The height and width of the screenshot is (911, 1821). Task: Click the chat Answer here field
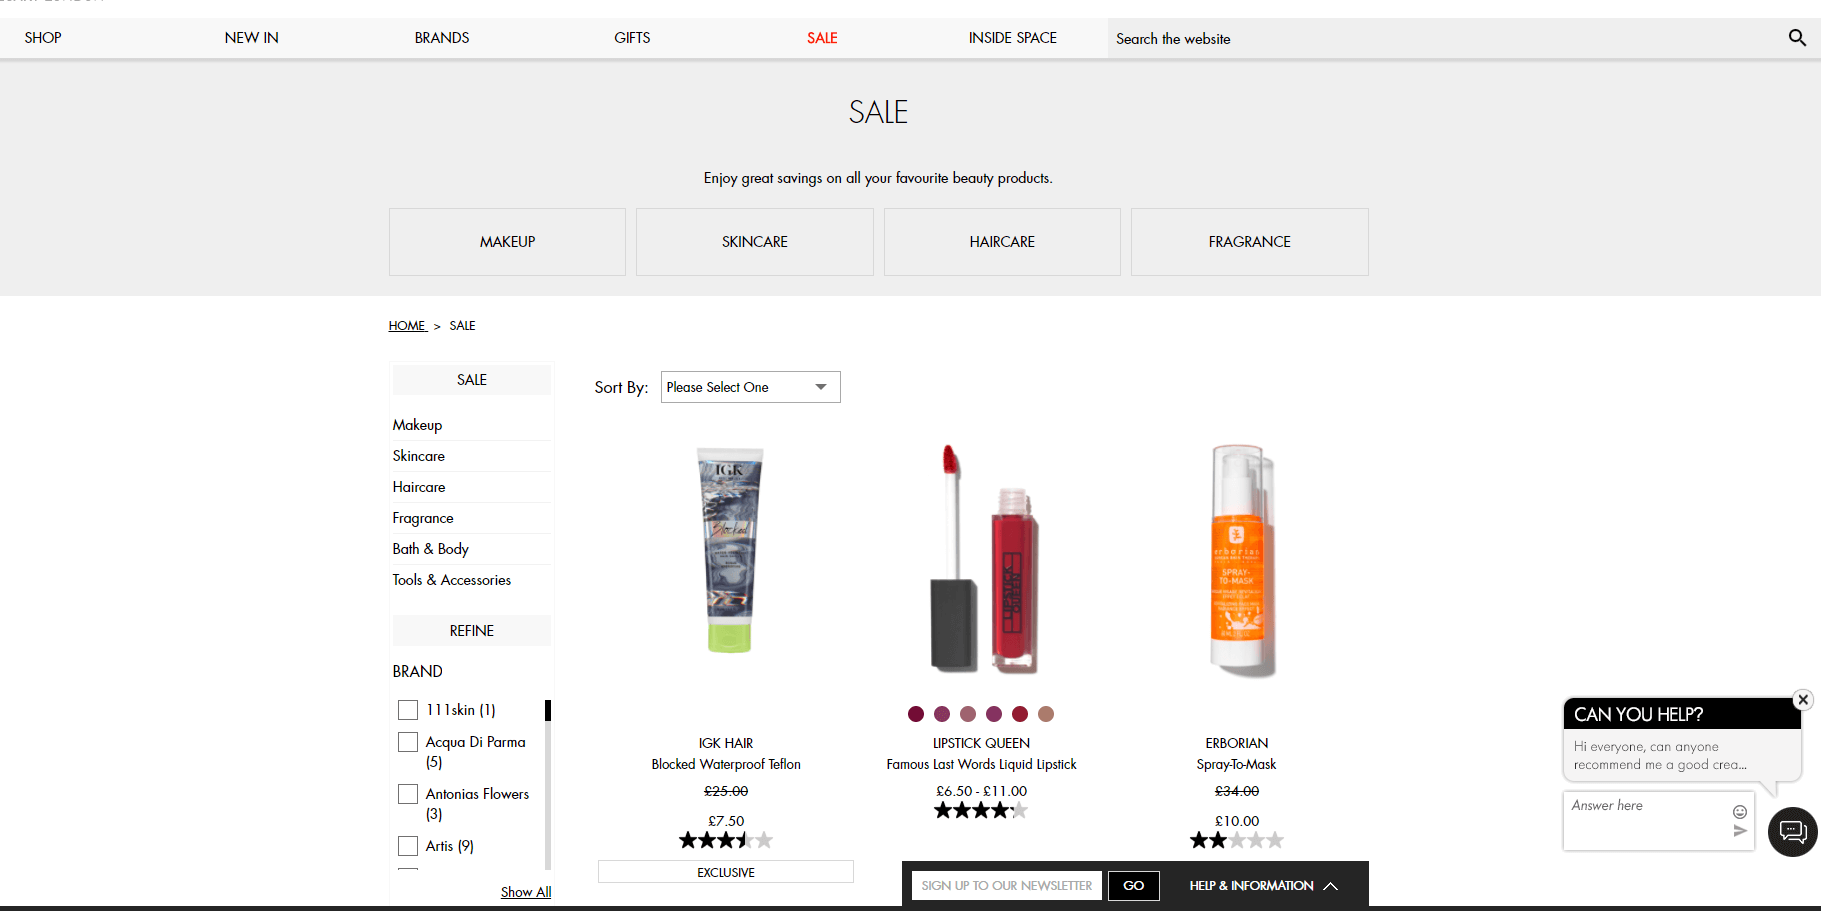pyautogui.click(x=1648, y=820)
